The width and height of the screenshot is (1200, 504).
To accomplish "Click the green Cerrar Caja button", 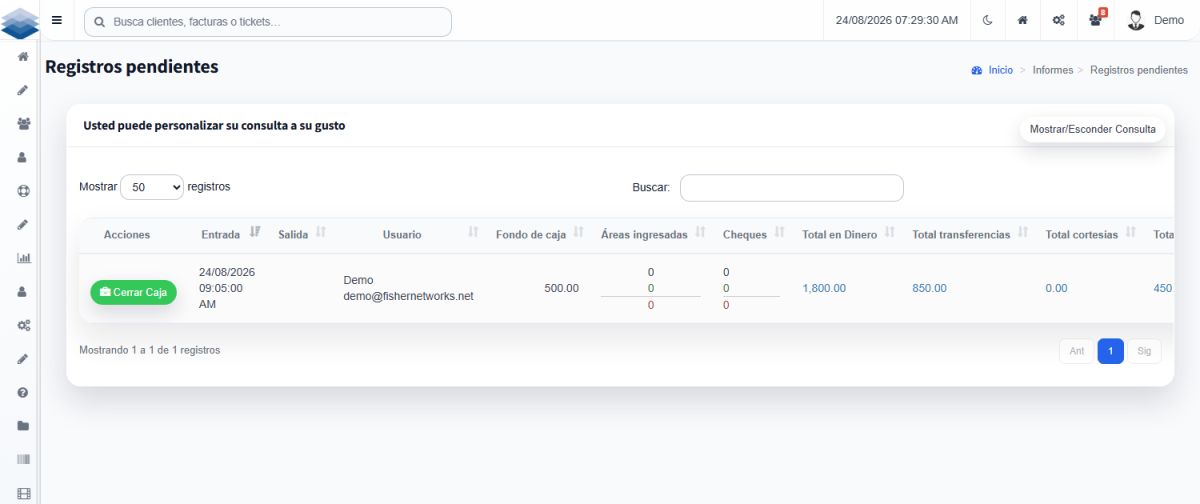I will [133, 291].
